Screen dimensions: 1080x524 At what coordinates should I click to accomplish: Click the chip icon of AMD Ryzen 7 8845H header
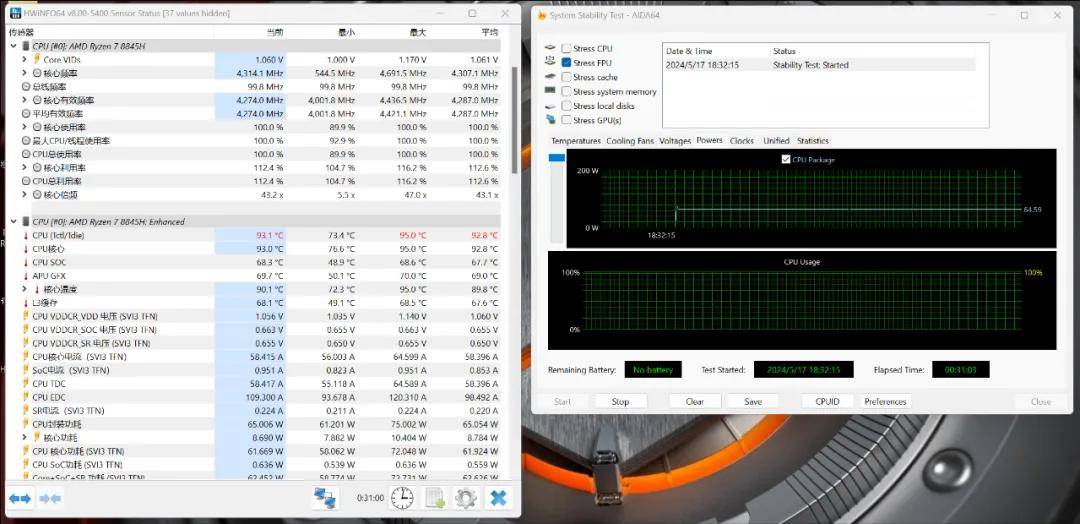click(x=26, y=46)
